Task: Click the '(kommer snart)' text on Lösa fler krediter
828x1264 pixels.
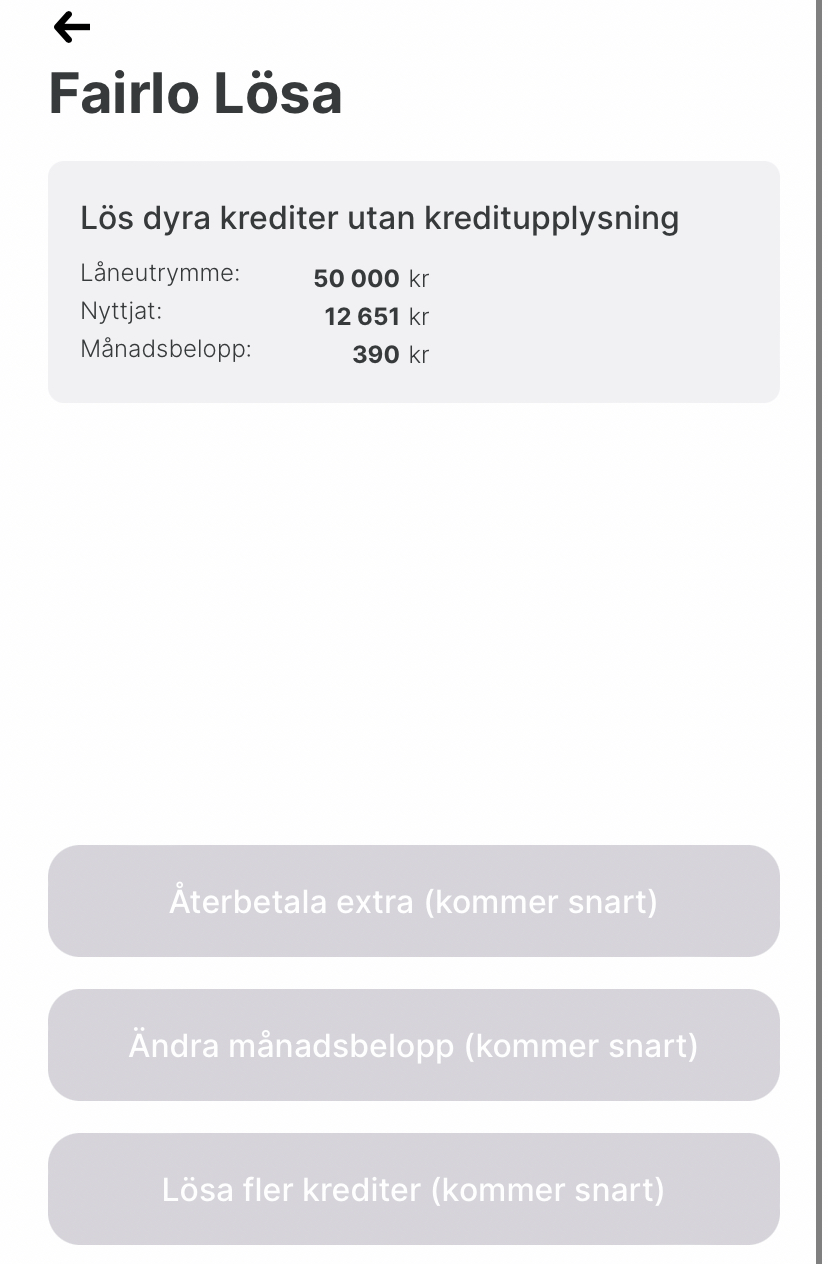Action: click(547, 1190)
